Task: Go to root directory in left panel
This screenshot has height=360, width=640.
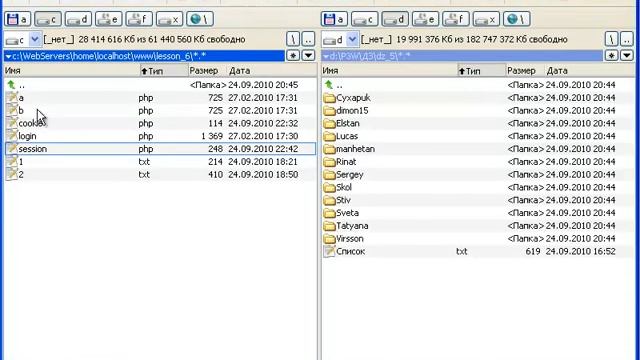Action: point(293,40)
